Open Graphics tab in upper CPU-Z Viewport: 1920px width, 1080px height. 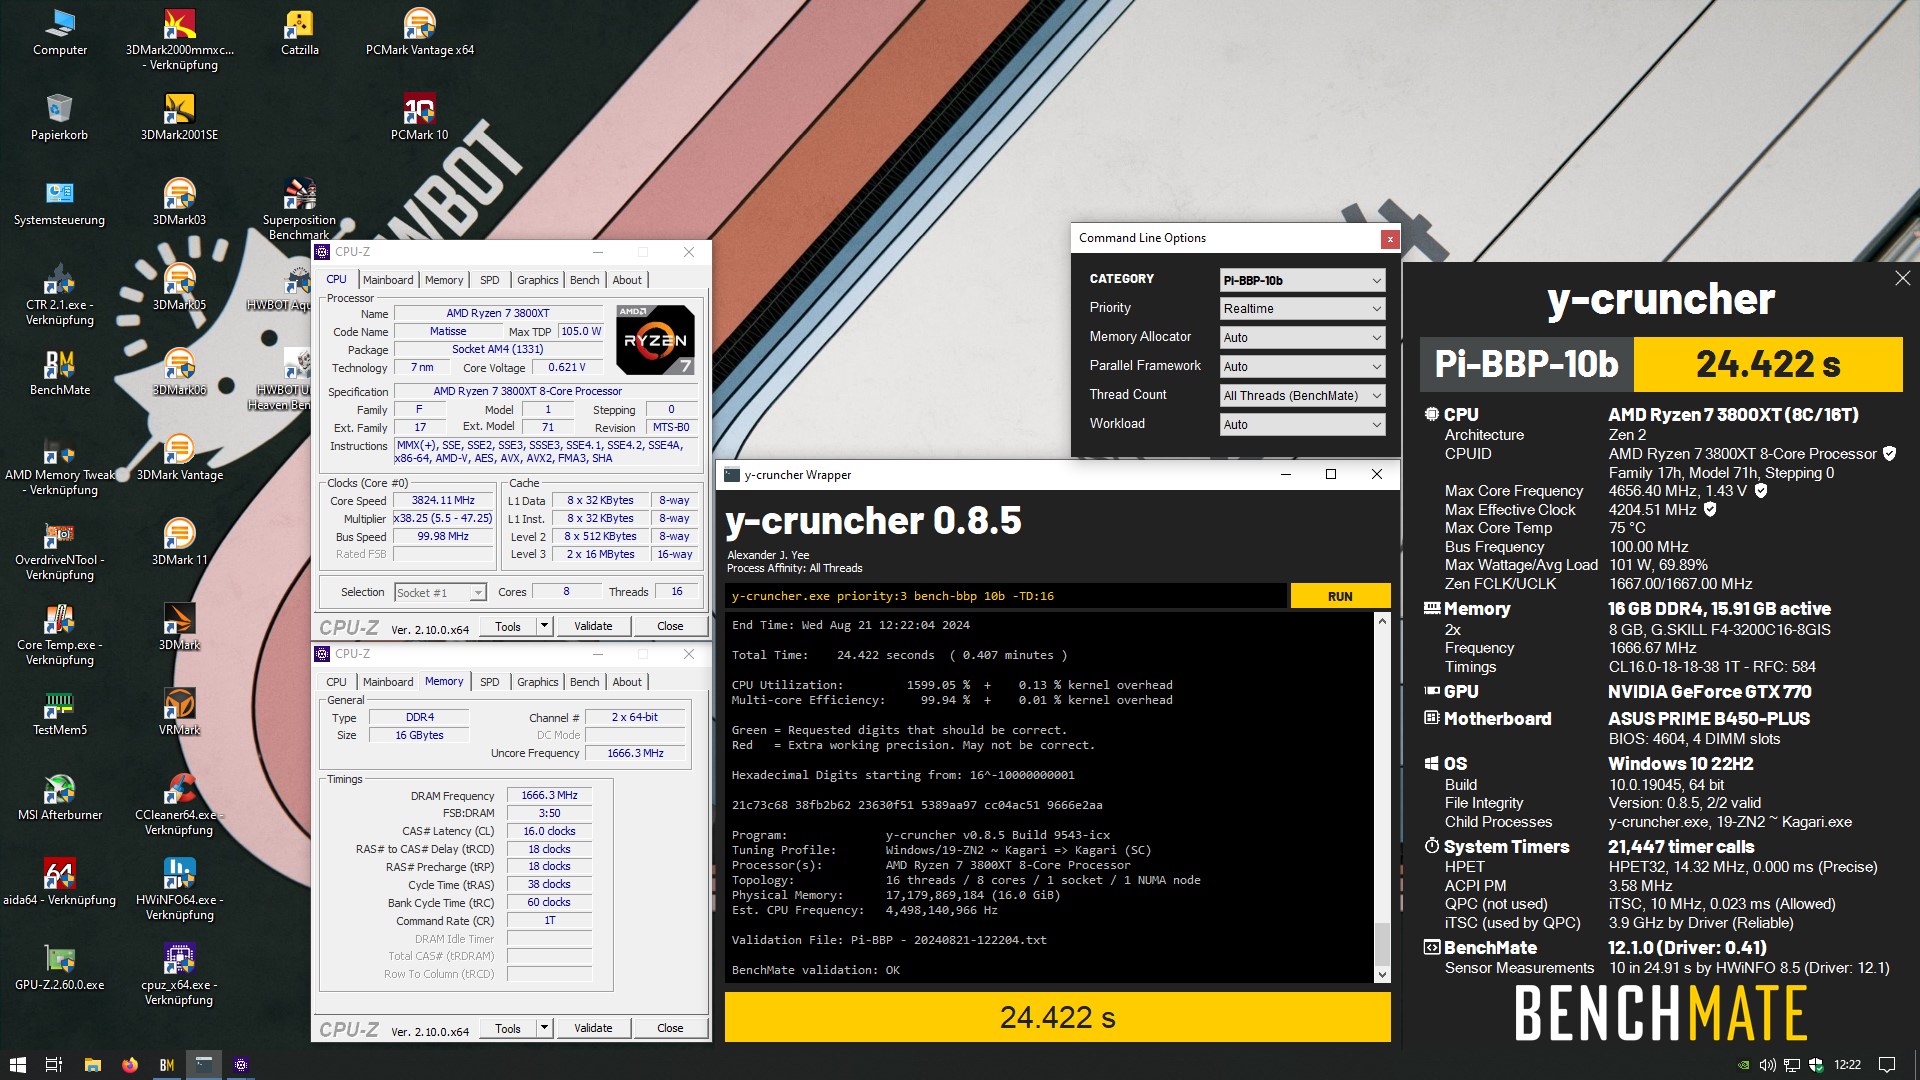tap(537, 280)
